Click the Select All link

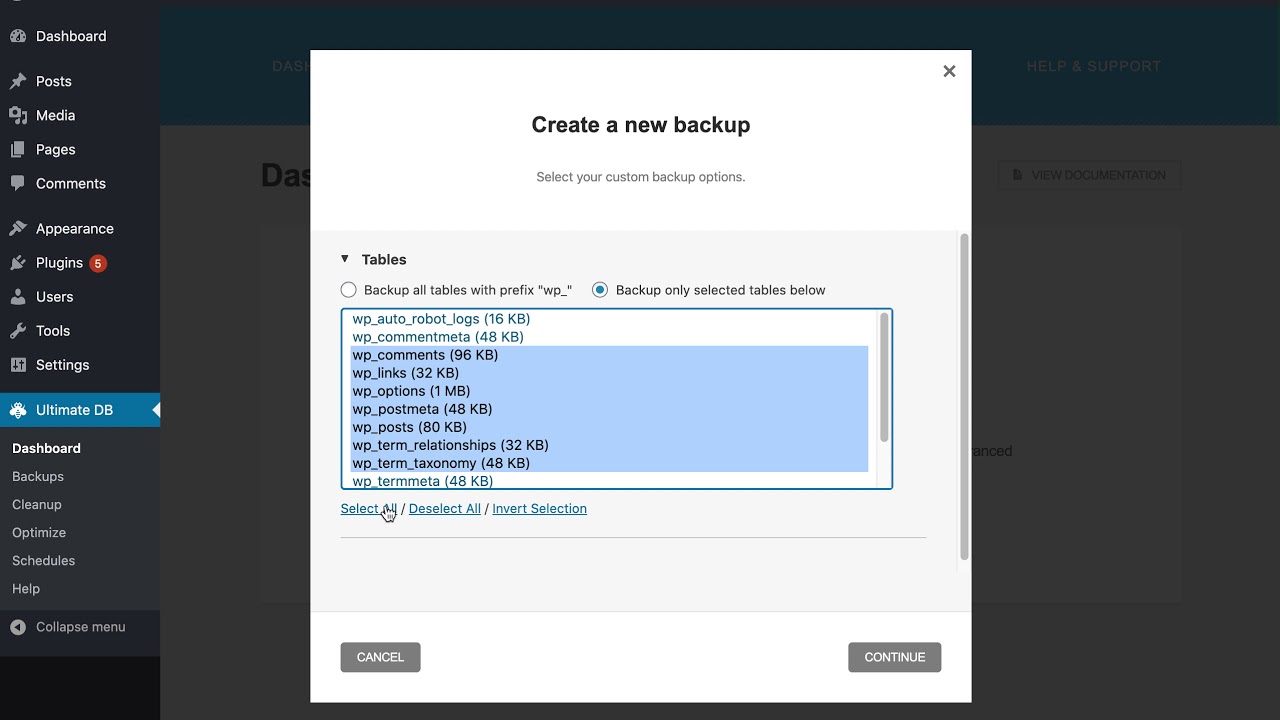(368, 508)
